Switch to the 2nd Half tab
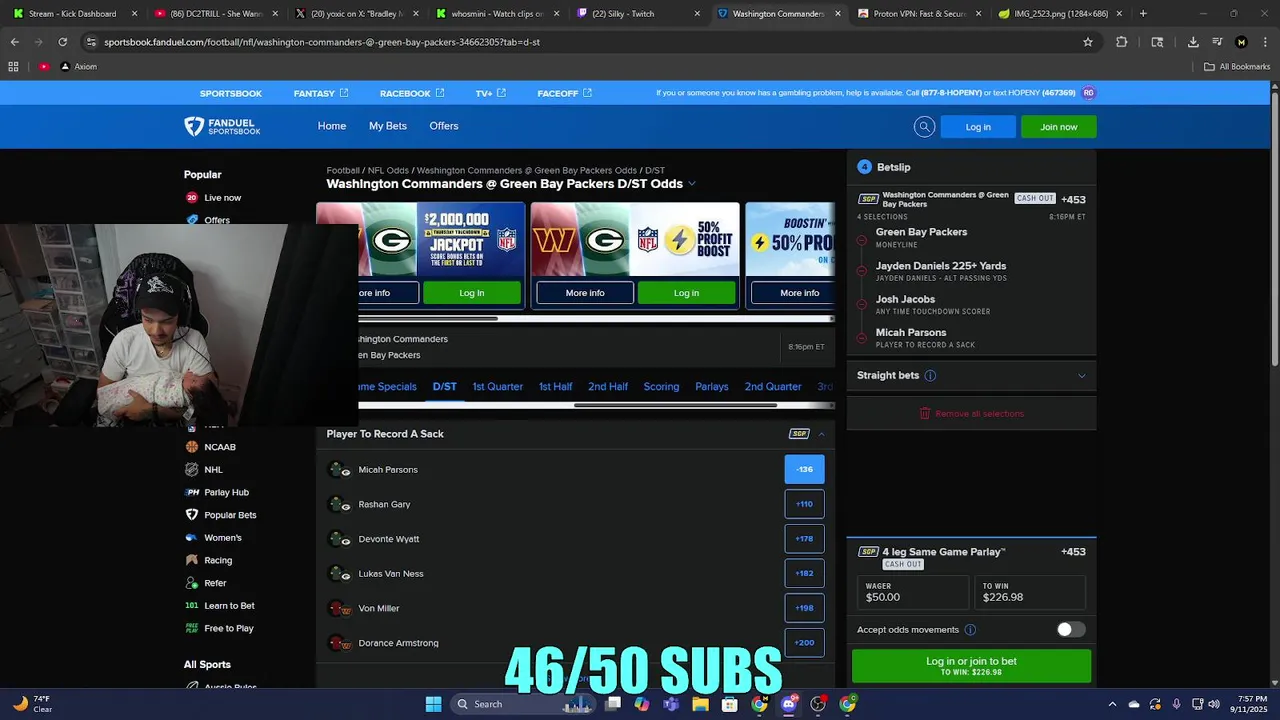This screenshot has width=1280, height=720. point(608,387)
